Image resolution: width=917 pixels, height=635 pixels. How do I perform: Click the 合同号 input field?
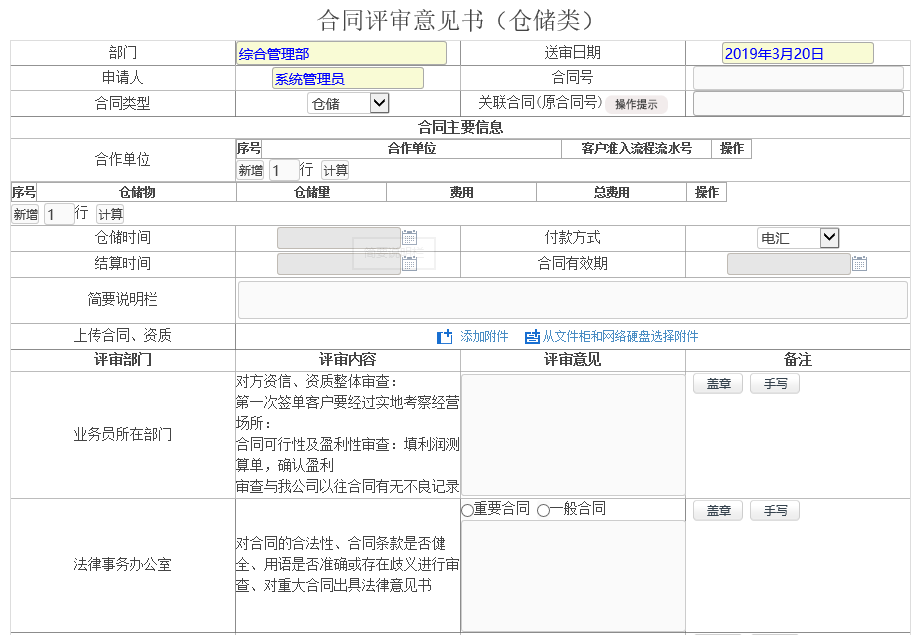coord(798,78)
